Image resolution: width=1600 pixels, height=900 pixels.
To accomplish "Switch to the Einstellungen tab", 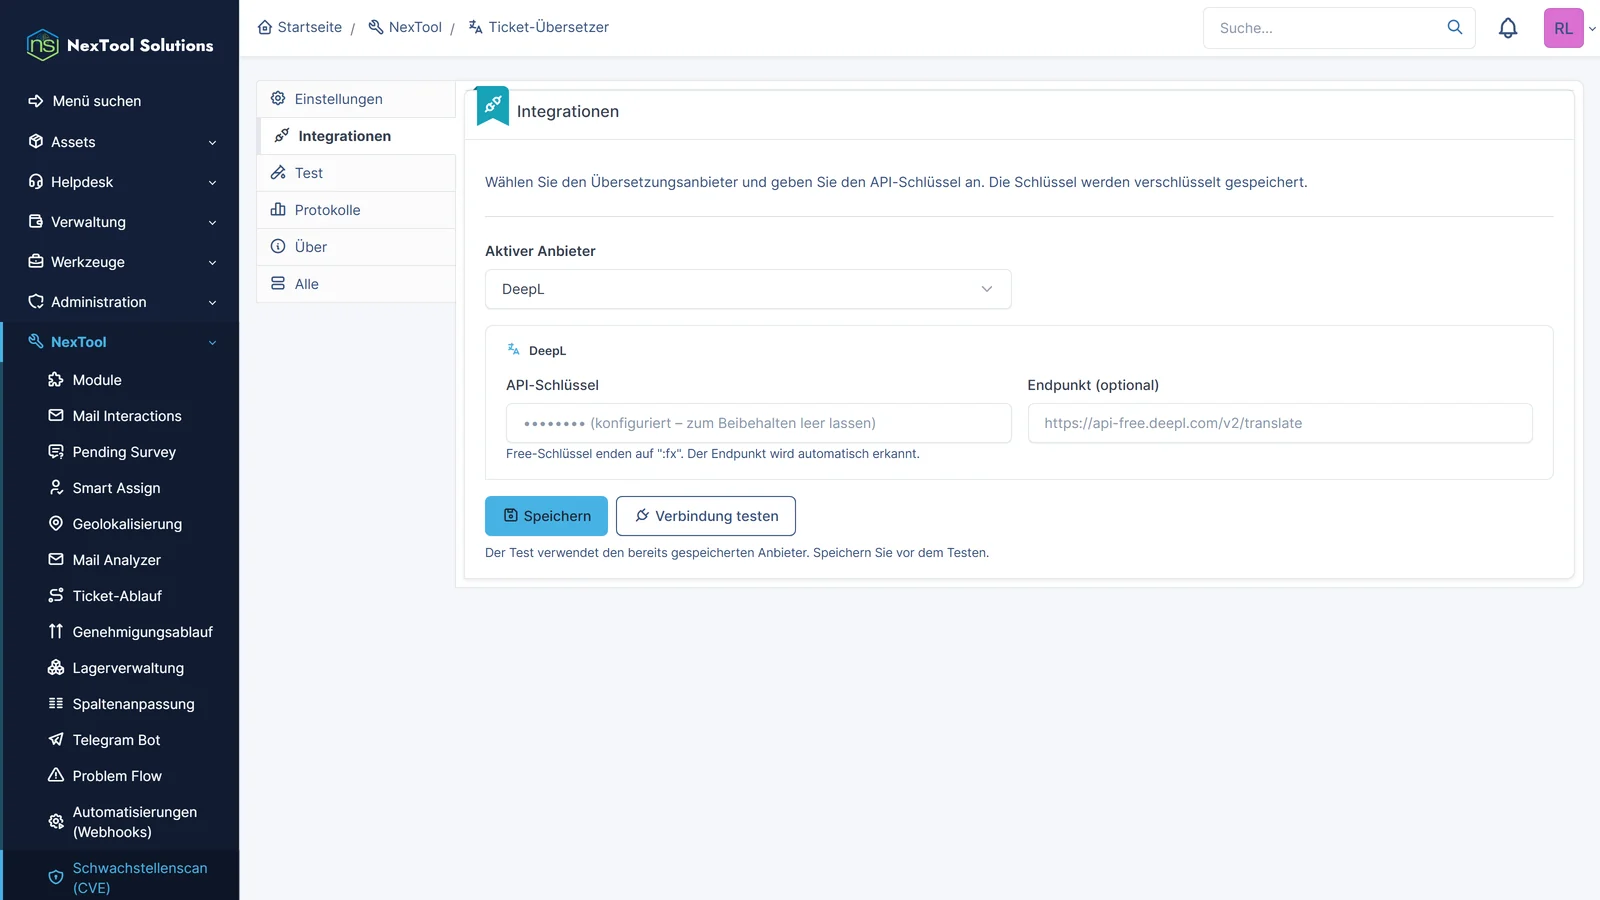I will [x=356, y=99].
